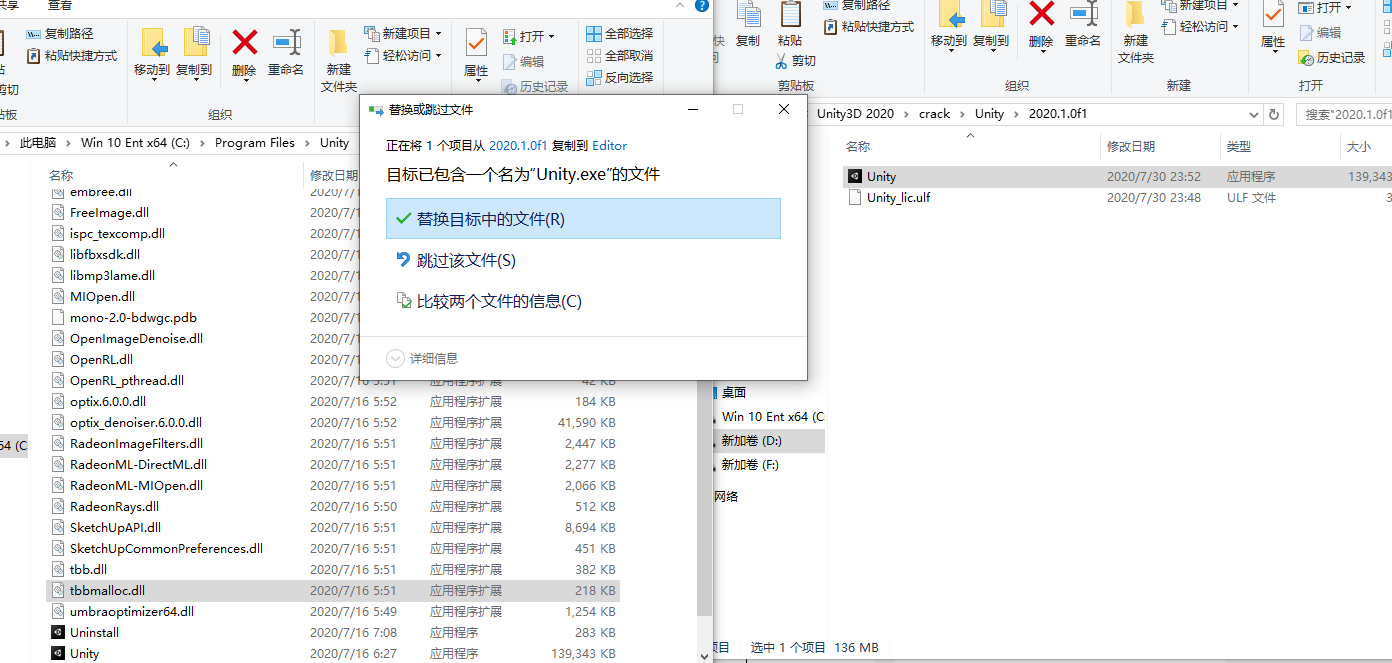Select 新加卷 (F:) drive in navigation pane
The width and height of the screenshot is (1392, 663).
750,465
